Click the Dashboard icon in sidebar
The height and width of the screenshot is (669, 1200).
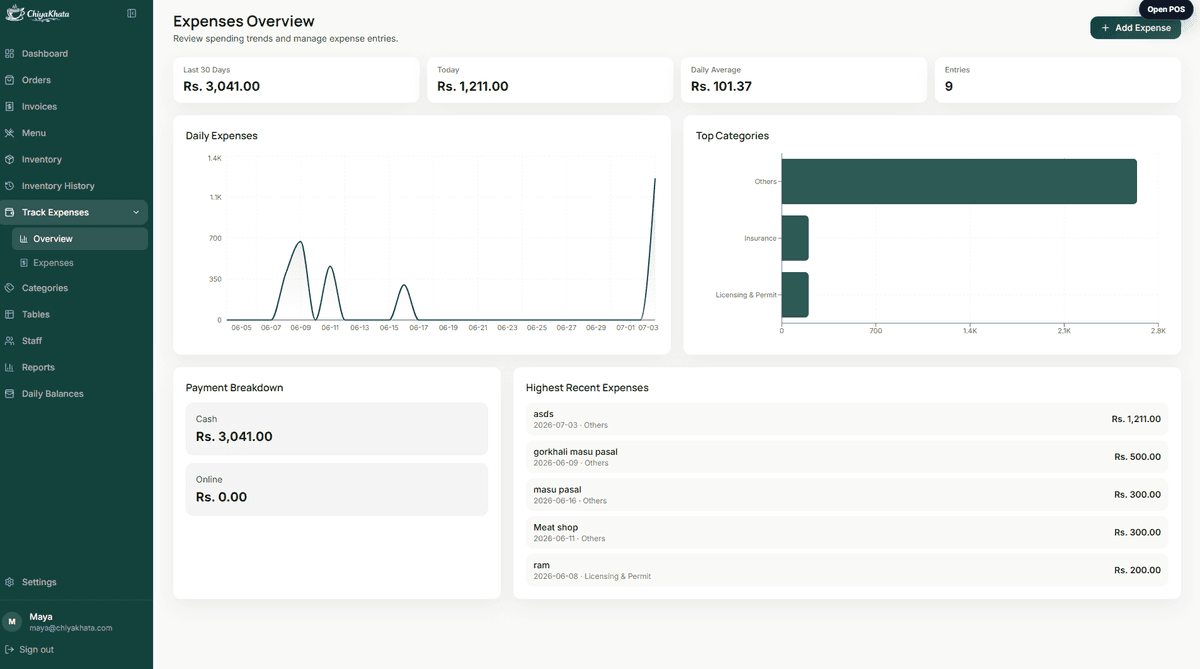(10, 53)
